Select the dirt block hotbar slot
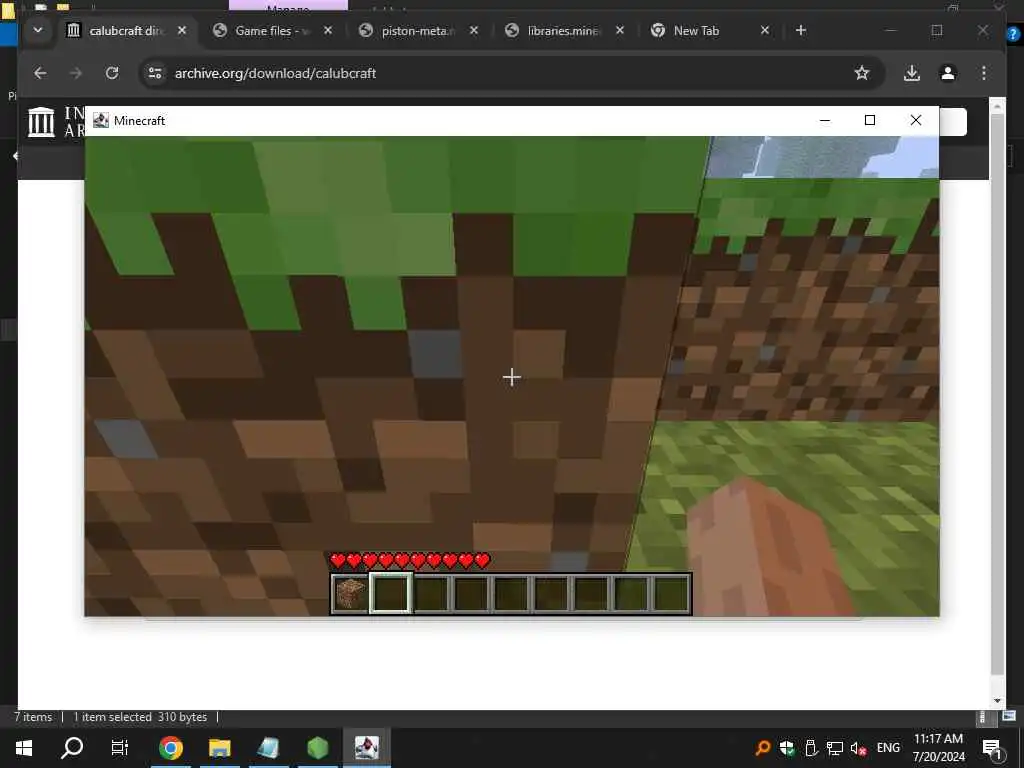Image resolution: width=1024 pixels, height=768 pixels. (351, 594)
